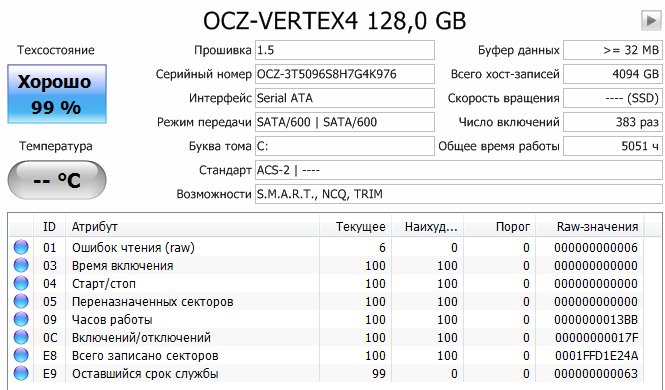Viewport: 665px width, 390px height.
Task: Focus the Всего хост-записей 4094 GB field
Action: click(x=612, y=74)
